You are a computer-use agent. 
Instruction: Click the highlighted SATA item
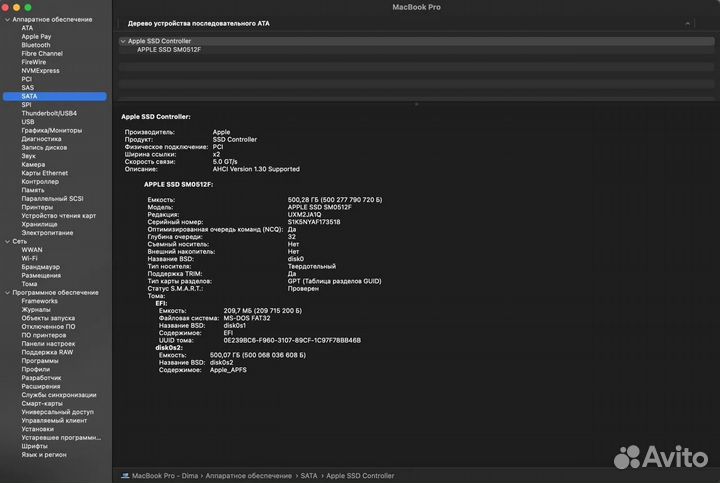pos(55,96)
